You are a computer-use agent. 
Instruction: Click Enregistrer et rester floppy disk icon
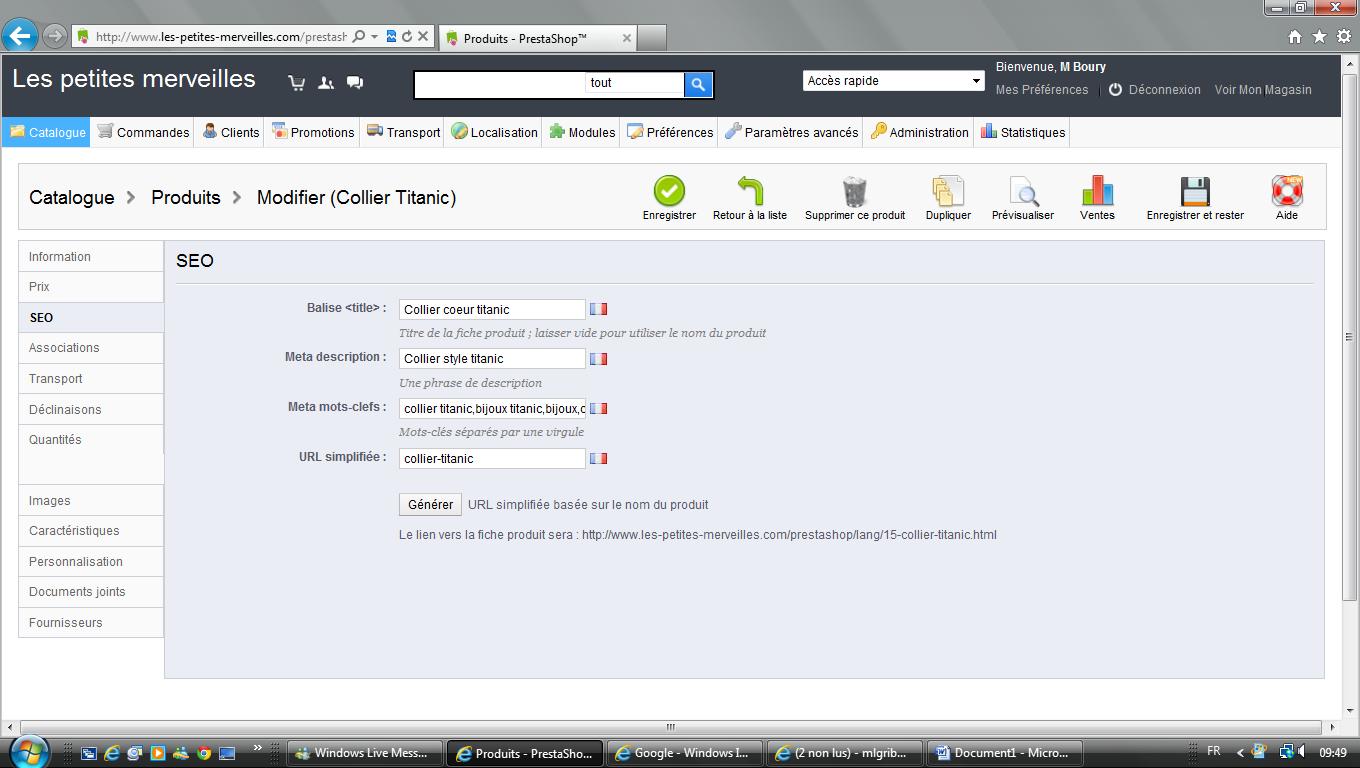click(x=1195, y=190)
